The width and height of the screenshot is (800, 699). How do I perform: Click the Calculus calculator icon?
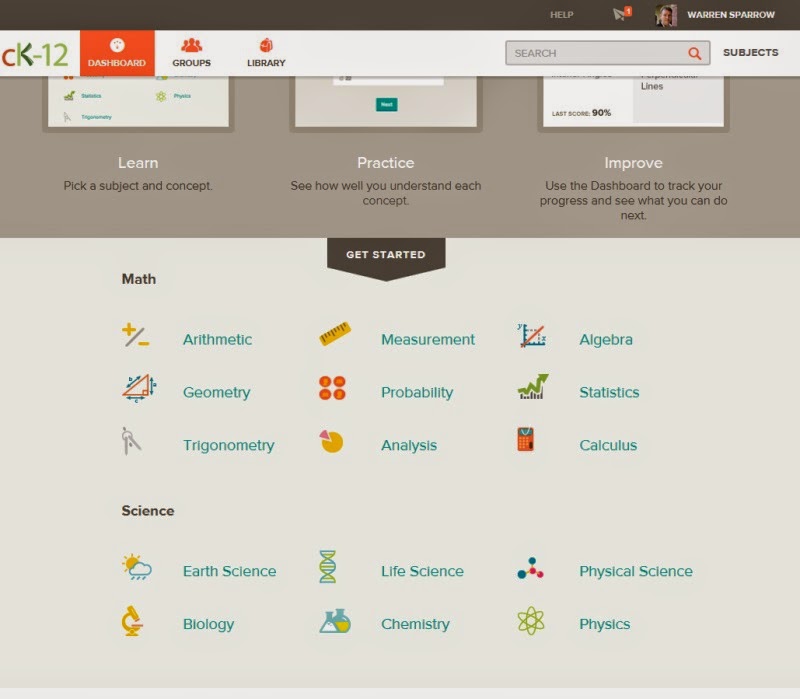pos(526,439)
